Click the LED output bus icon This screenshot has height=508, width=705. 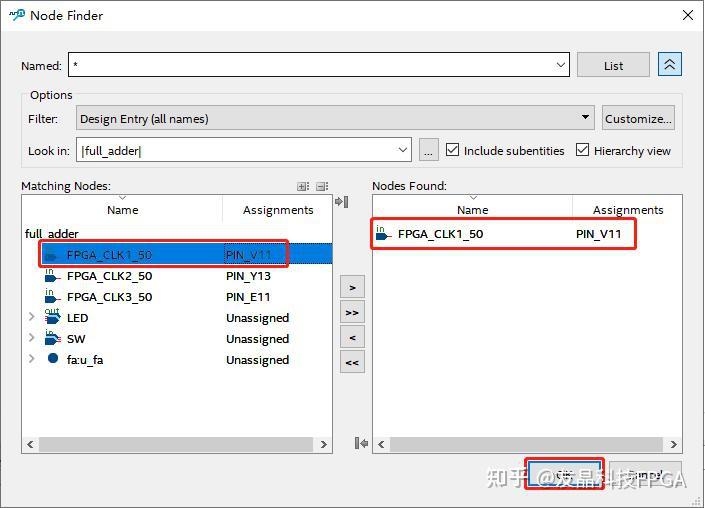(52, 317)
